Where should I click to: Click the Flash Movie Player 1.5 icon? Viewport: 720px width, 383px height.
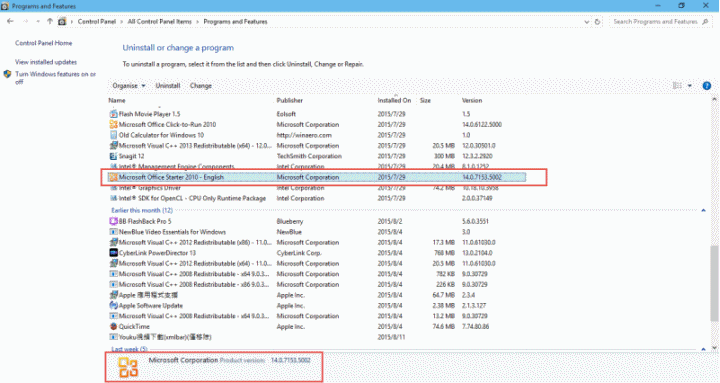point(113,114)
